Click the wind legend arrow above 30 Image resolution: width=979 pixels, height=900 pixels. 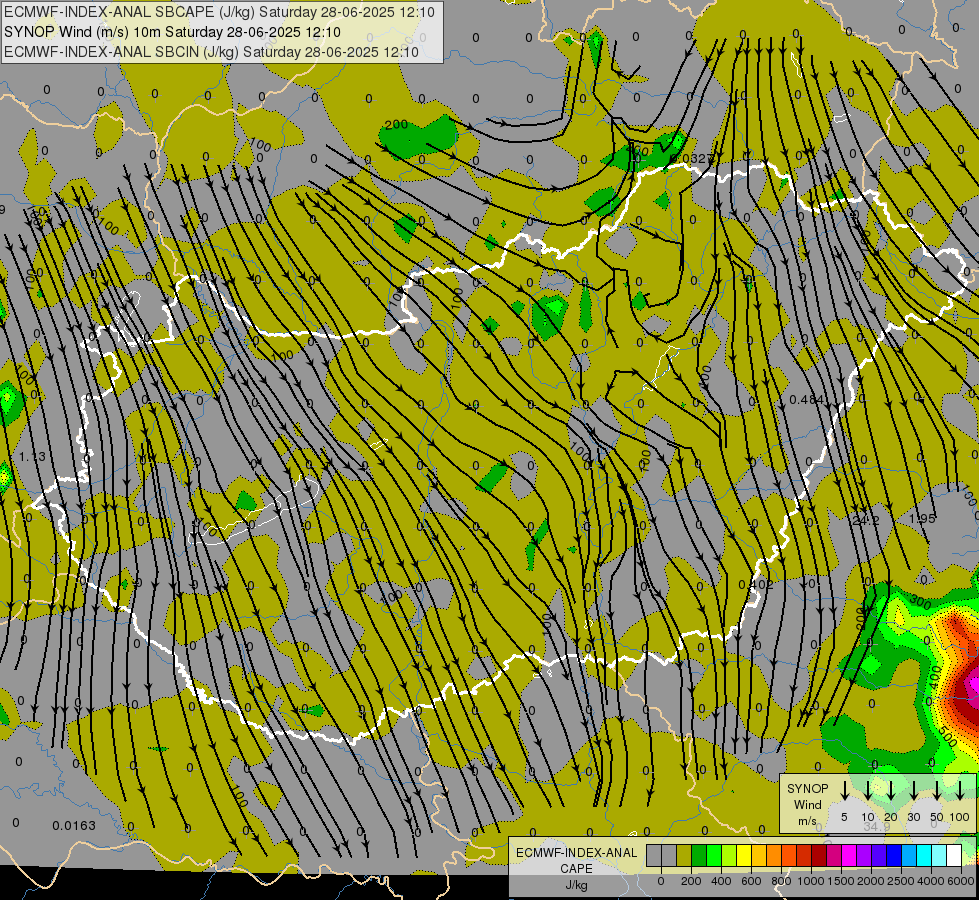click(x=914, y=790)
